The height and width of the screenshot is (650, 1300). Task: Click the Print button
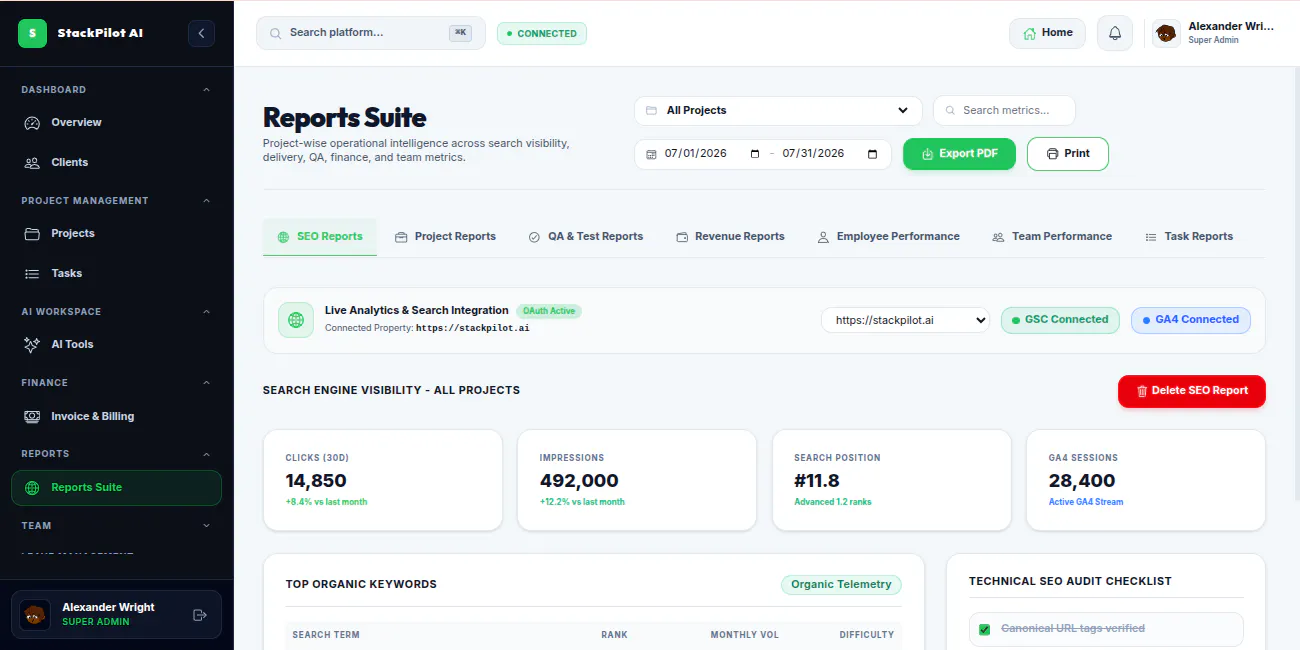[x=1068, y=154]
